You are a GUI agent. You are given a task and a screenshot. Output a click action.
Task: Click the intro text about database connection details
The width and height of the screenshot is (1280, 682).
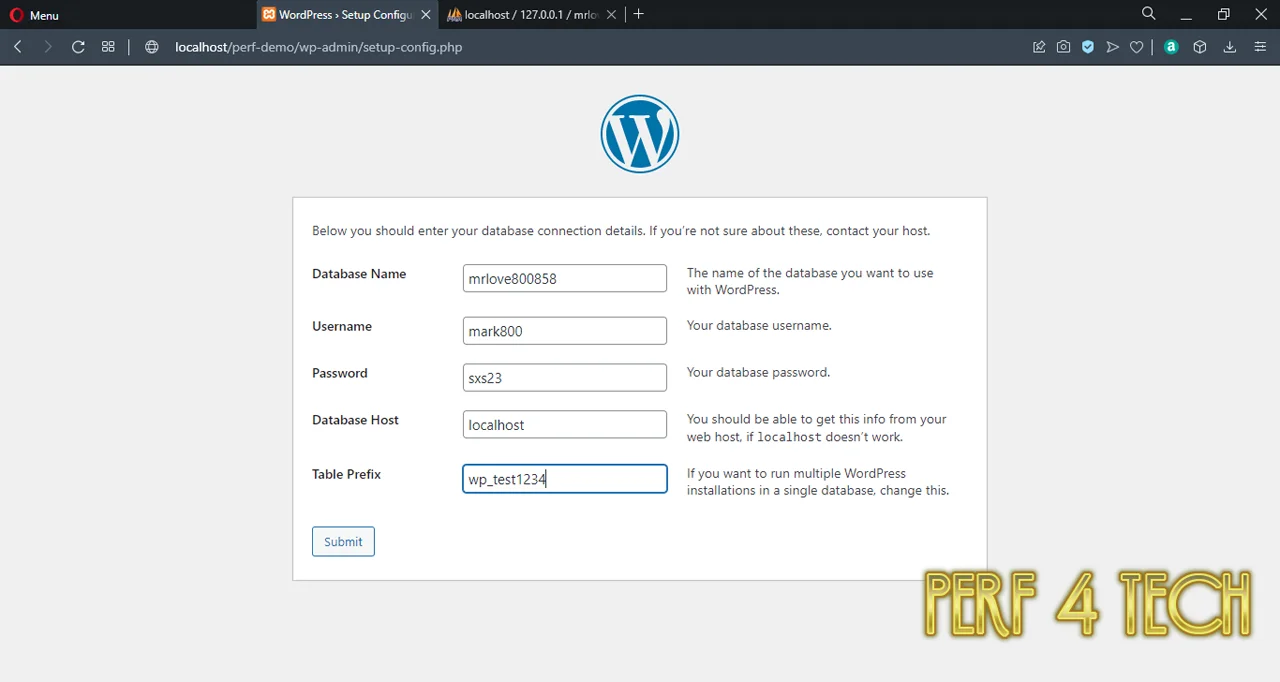tap(621, 230)
